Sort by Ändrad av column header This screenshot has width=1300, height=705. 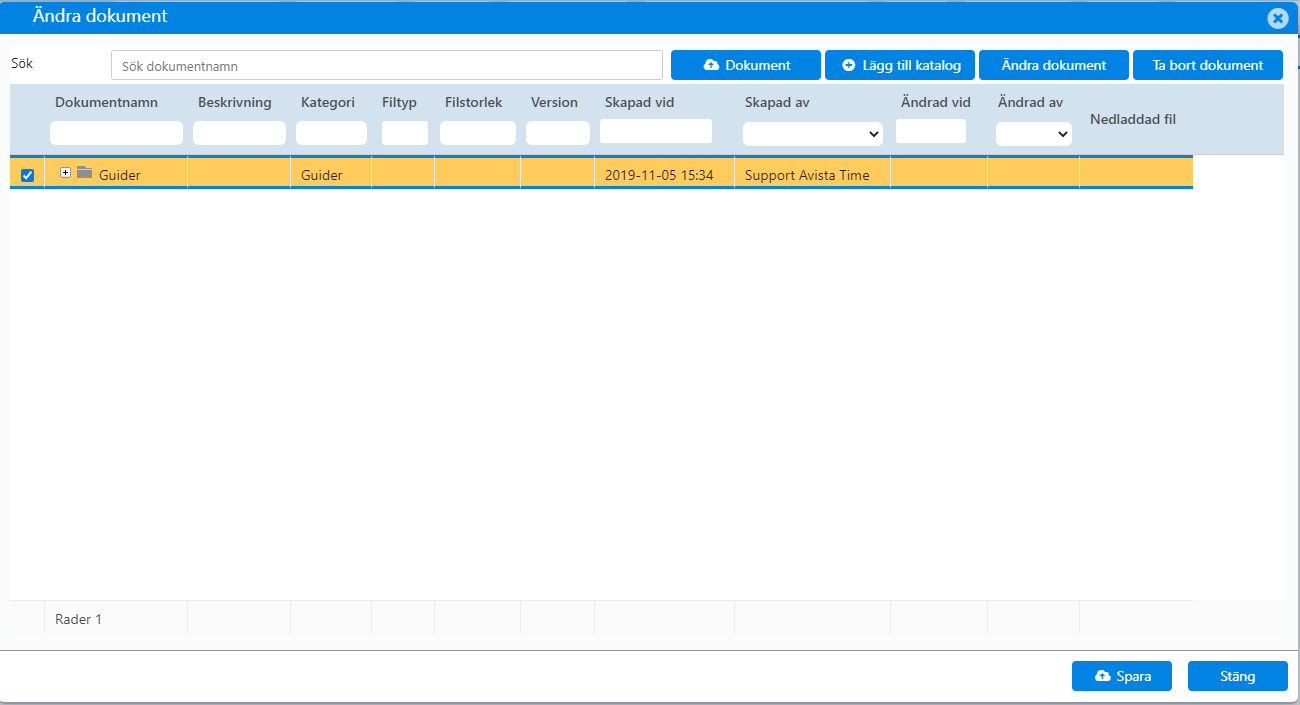coord(1030,102)
